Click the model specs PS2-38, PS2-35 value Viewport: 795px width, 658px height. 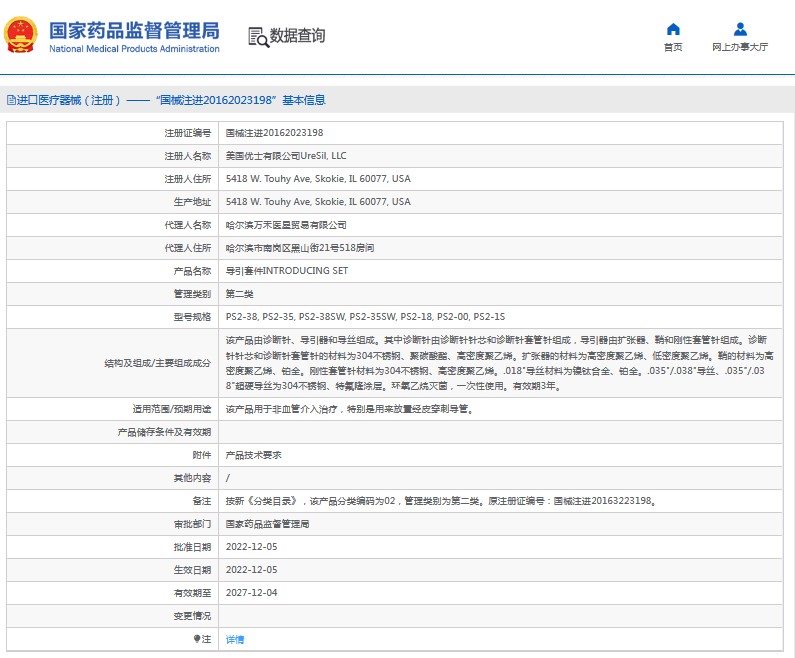pos(365,316)
